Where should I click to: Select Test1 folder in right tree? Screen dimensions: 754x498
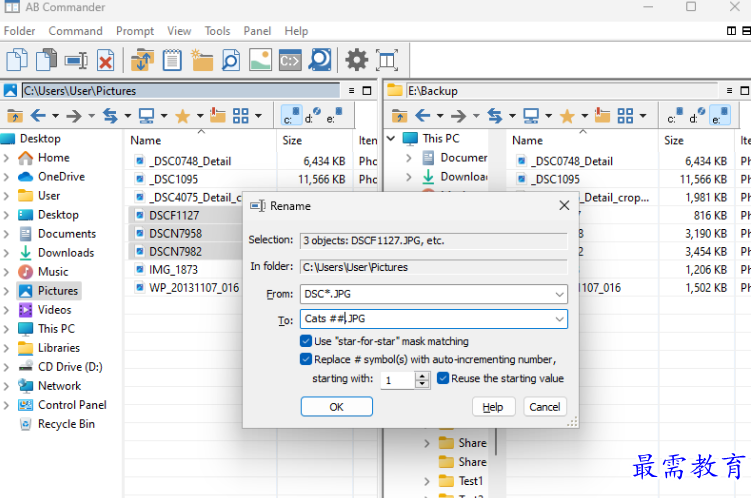pos(470,481)
